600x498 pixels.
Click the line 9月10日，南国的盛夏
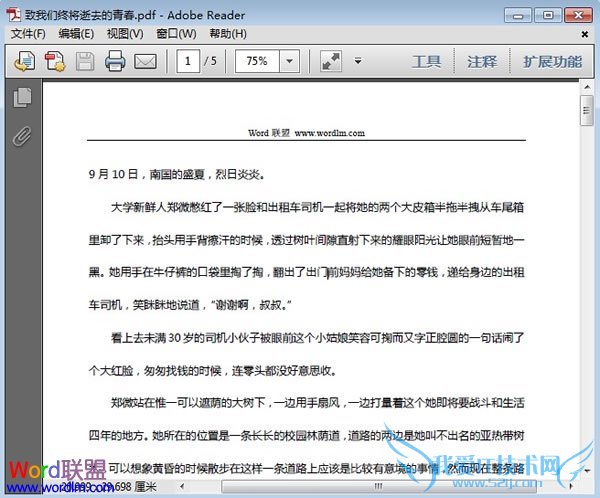click(x=177, y=175)
